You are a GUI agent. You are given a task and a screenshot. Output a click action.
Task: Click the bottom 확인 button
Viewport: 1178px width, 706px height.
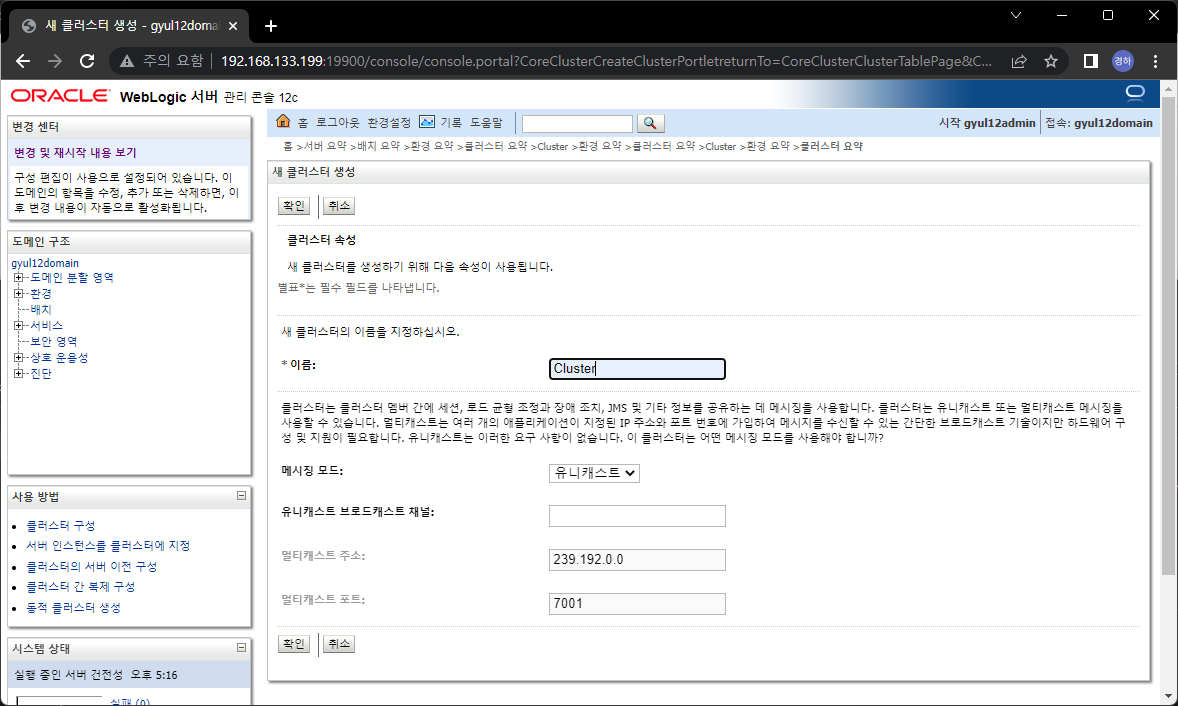click(294, 644)
